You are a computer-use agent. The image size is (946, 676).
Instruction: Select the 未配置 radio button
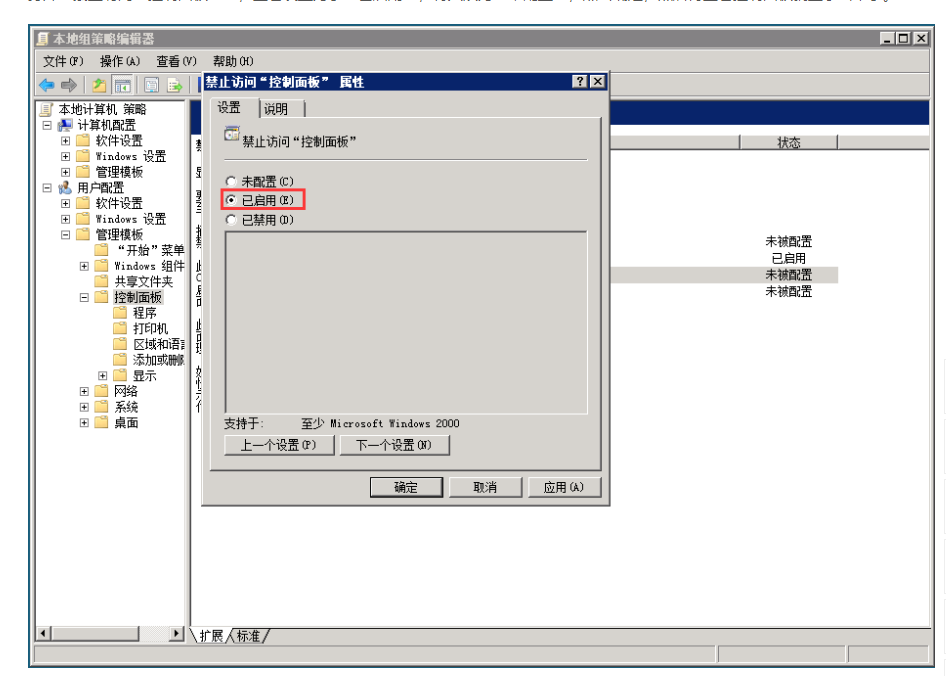point(231,182)
